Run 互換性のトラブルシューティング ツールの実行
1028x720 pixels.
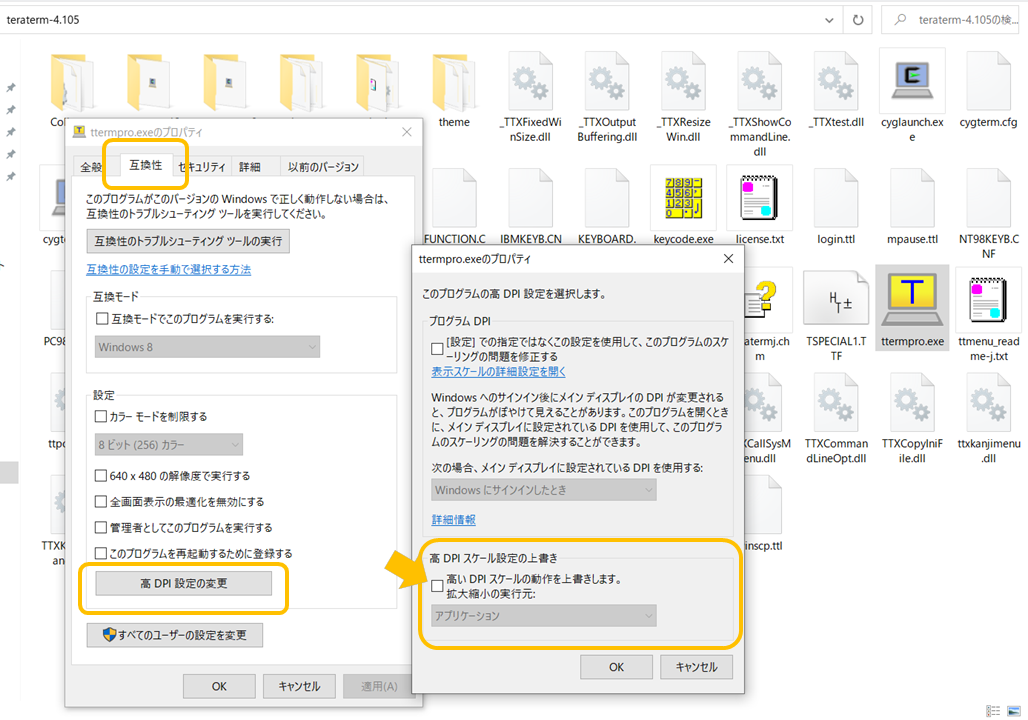tap(188, 241)
